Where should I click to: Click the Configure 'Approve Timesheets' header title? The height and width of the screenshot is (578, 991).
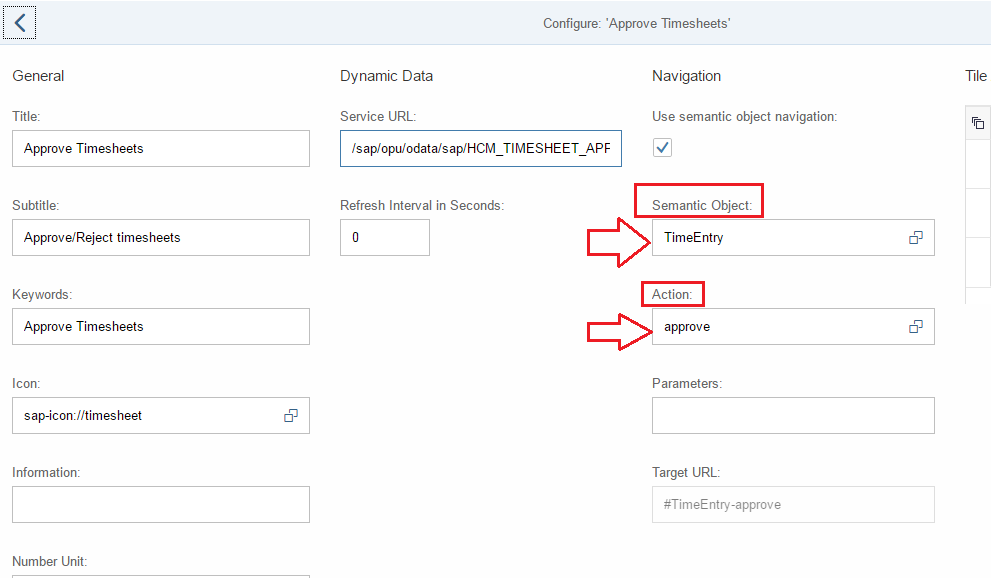[636, 23]
